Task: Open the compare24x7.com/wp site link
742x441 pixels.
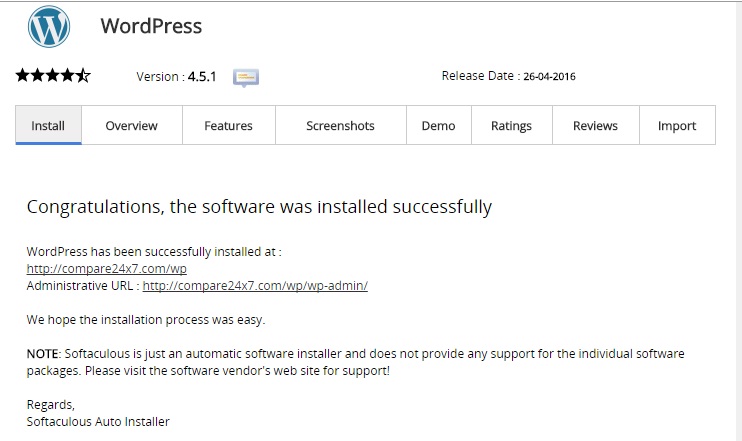Action: pyautogui.click(x=107, y=269)
